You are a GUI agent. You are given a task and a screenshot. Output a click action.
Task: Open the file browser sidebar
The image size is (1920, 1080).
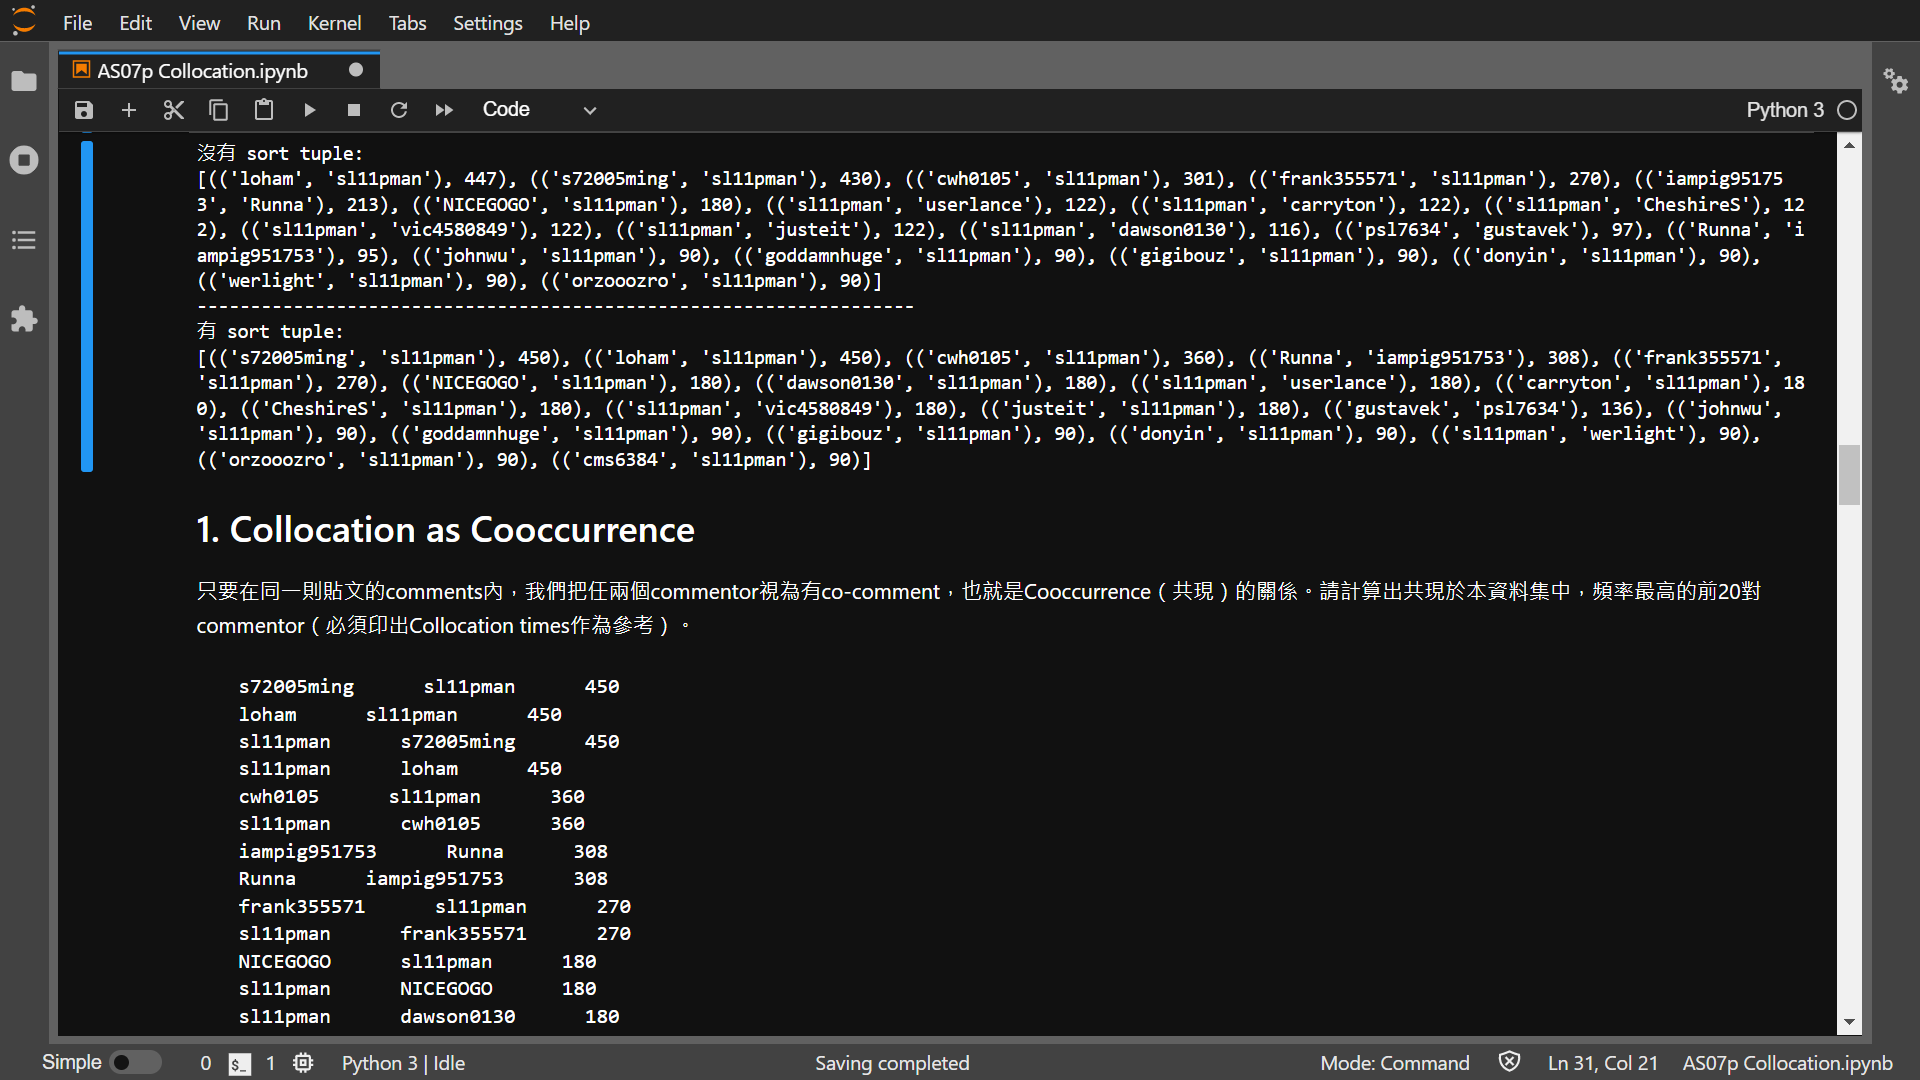click(x=24, y=81)
